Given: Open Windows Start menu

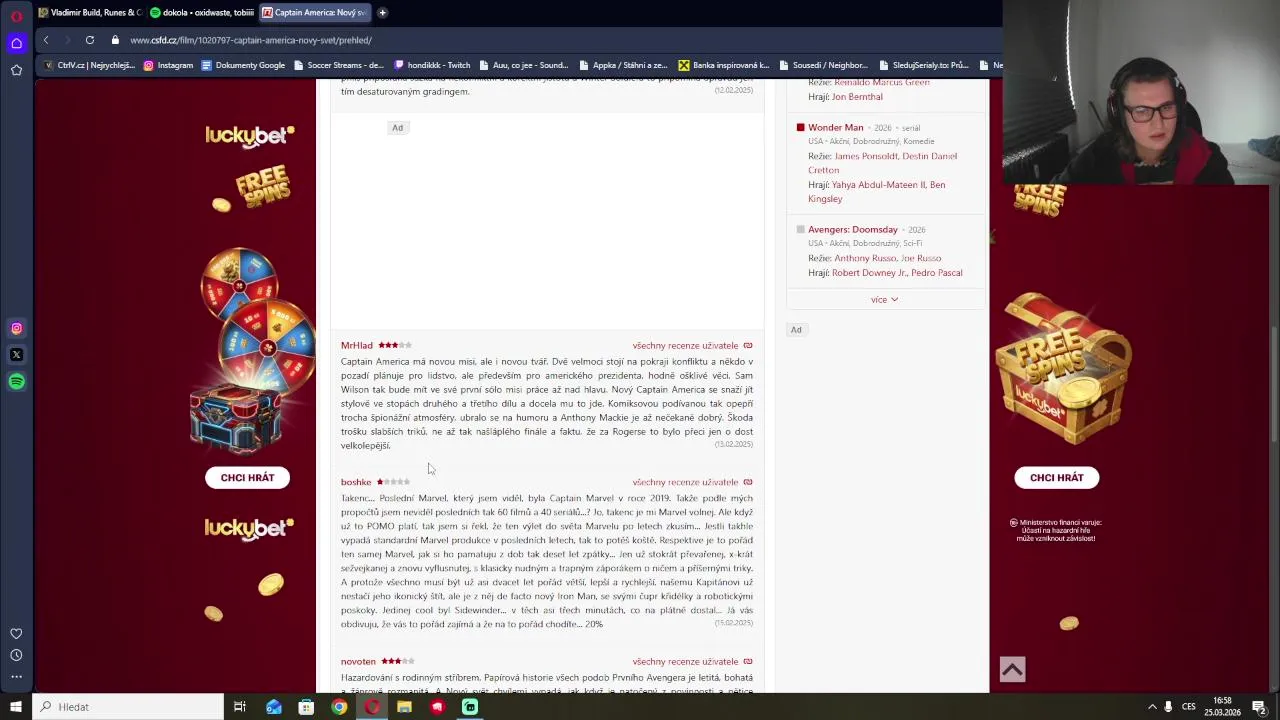Looking at the screenshot, I should click(x=16, y=707).
